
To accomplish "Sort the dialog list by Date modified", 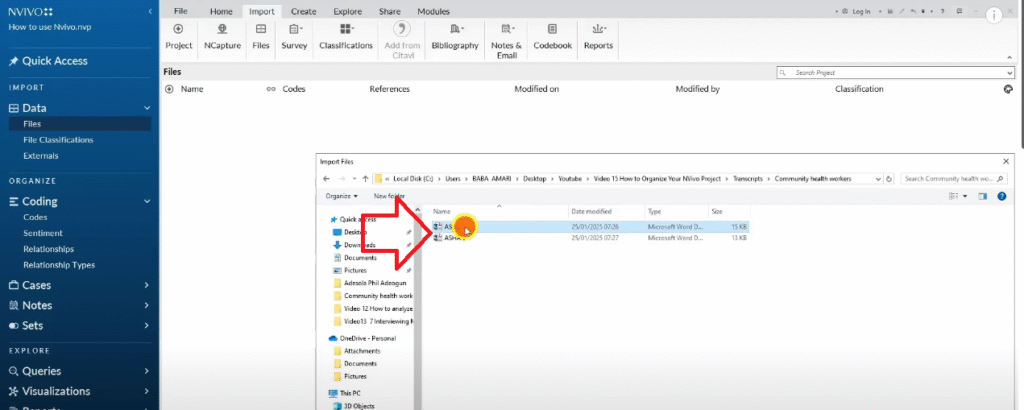I will [x=591, y=212].
